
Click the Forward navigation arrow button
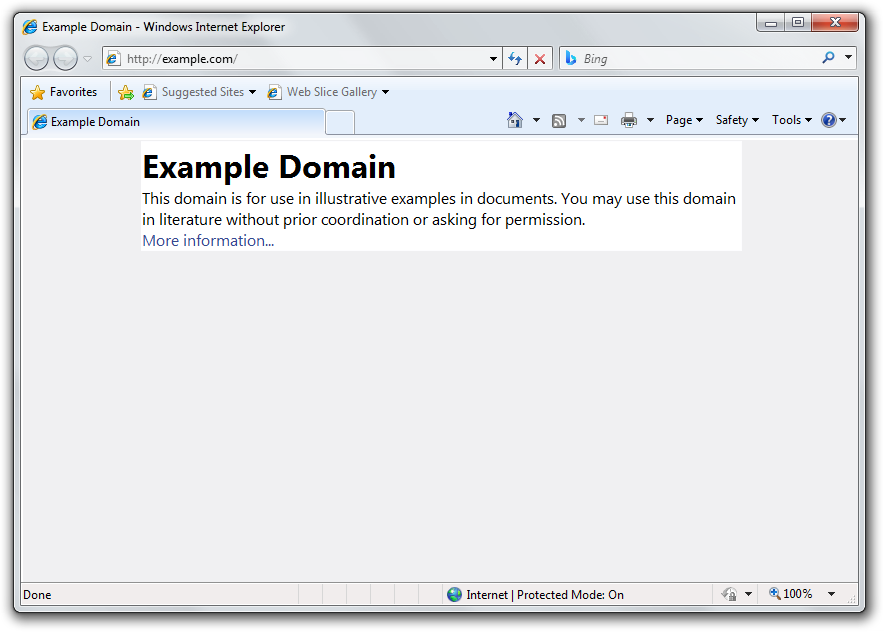click(65, 58)
